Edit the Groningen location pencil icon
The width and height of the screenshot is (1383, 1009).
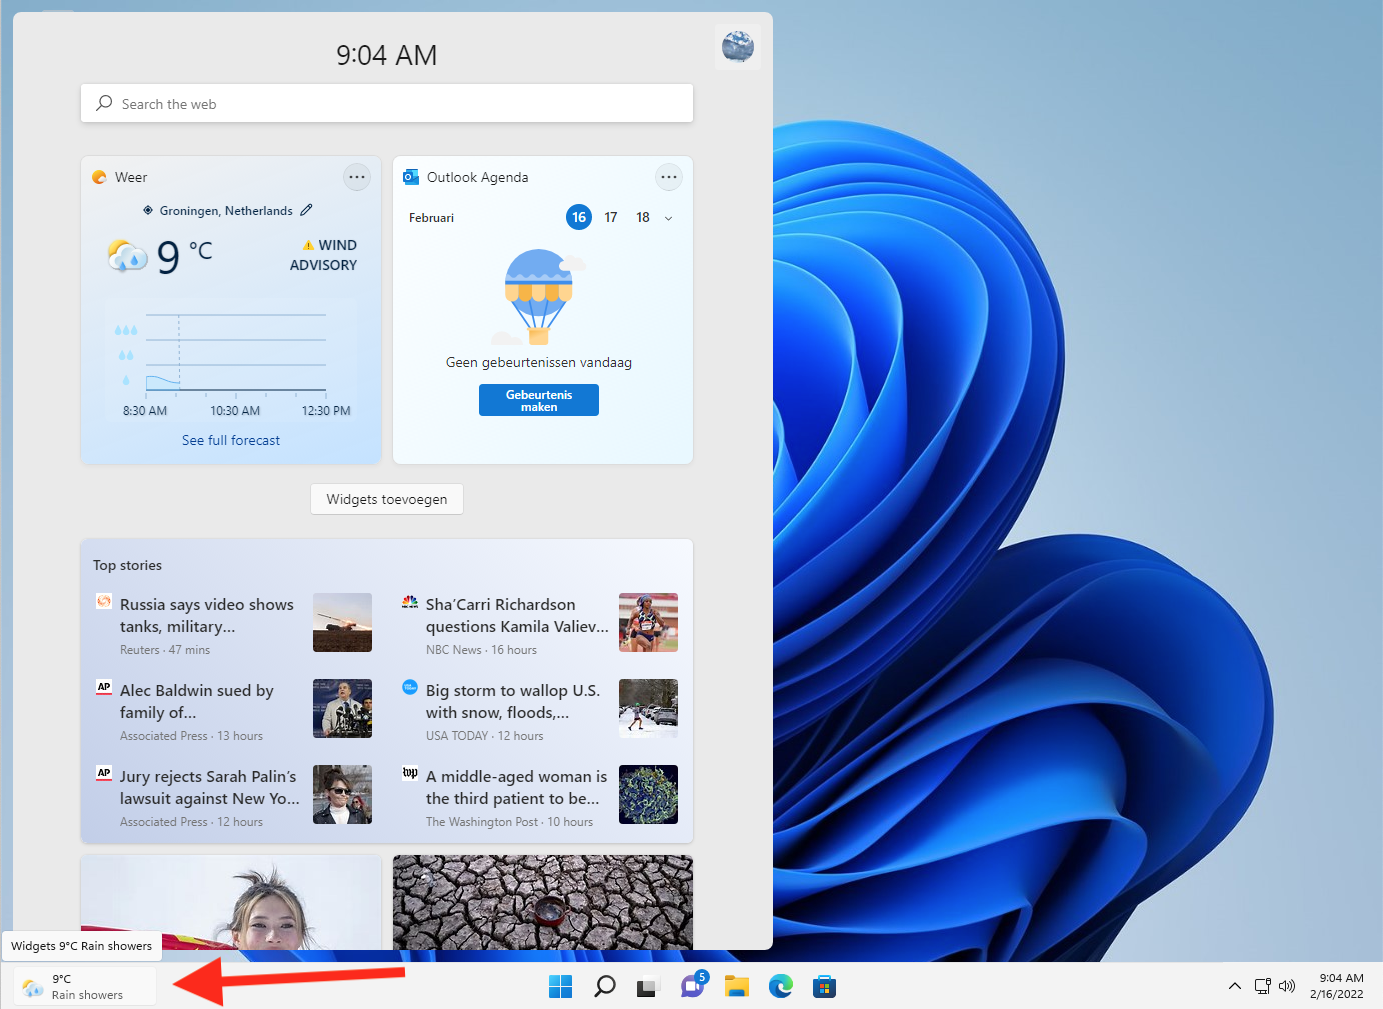306,210
